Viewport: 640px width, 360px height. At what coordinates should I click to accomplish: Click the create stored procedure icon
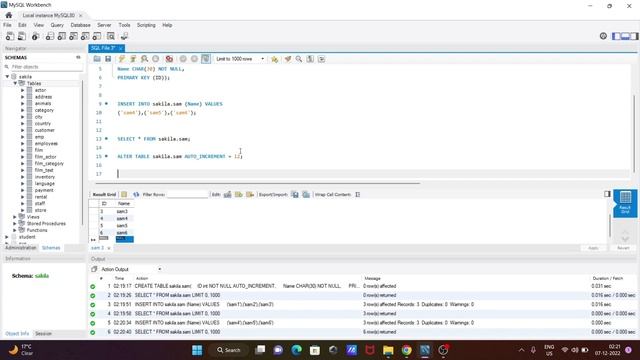tap(85, 36)
